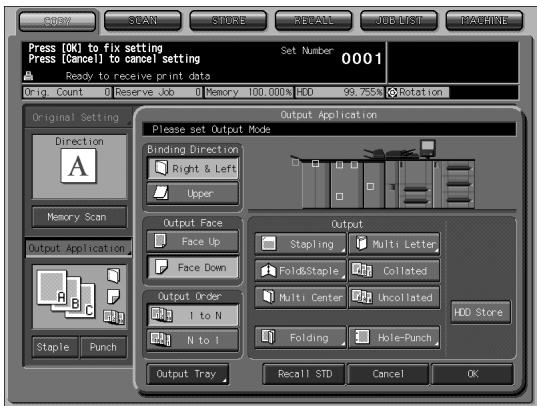Click binding icon in output preview panel

tap(113, 275)
